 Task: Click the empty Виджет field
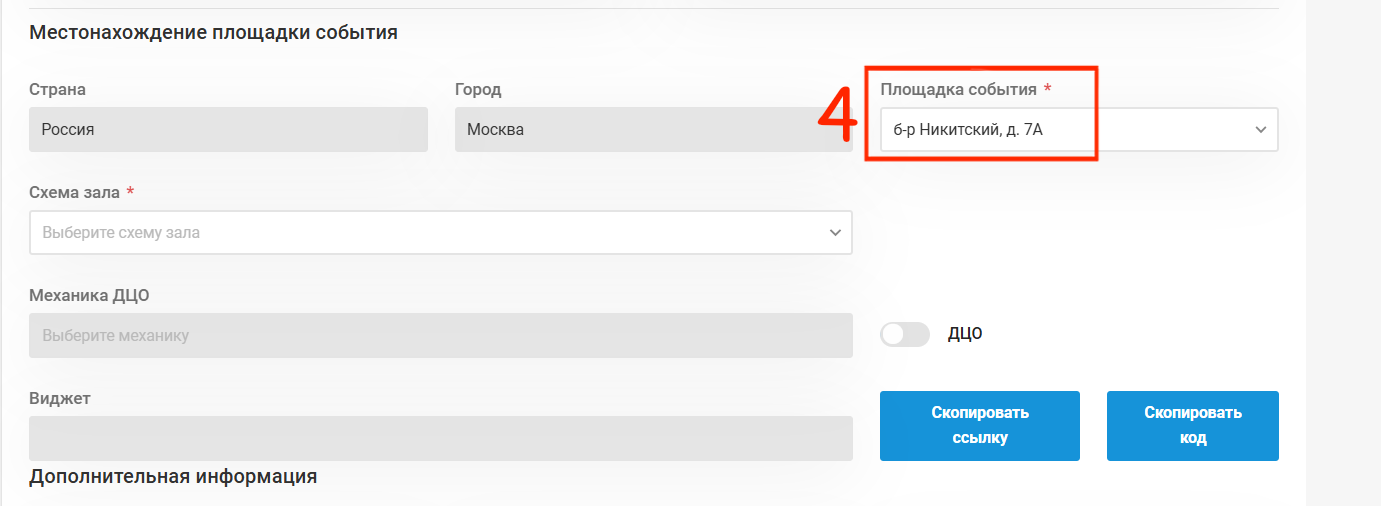click(441, 438)
